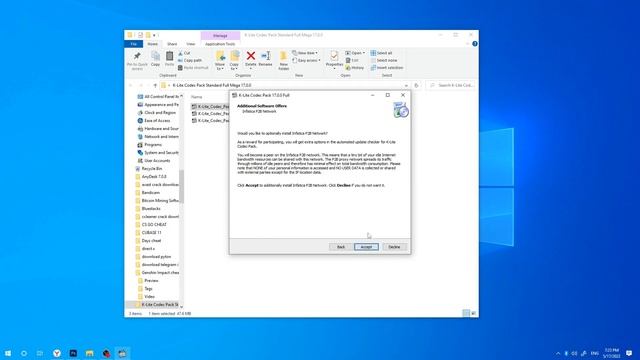Click the Up arrow next to address bar
The image size is (640, 360).
point(155,85)
